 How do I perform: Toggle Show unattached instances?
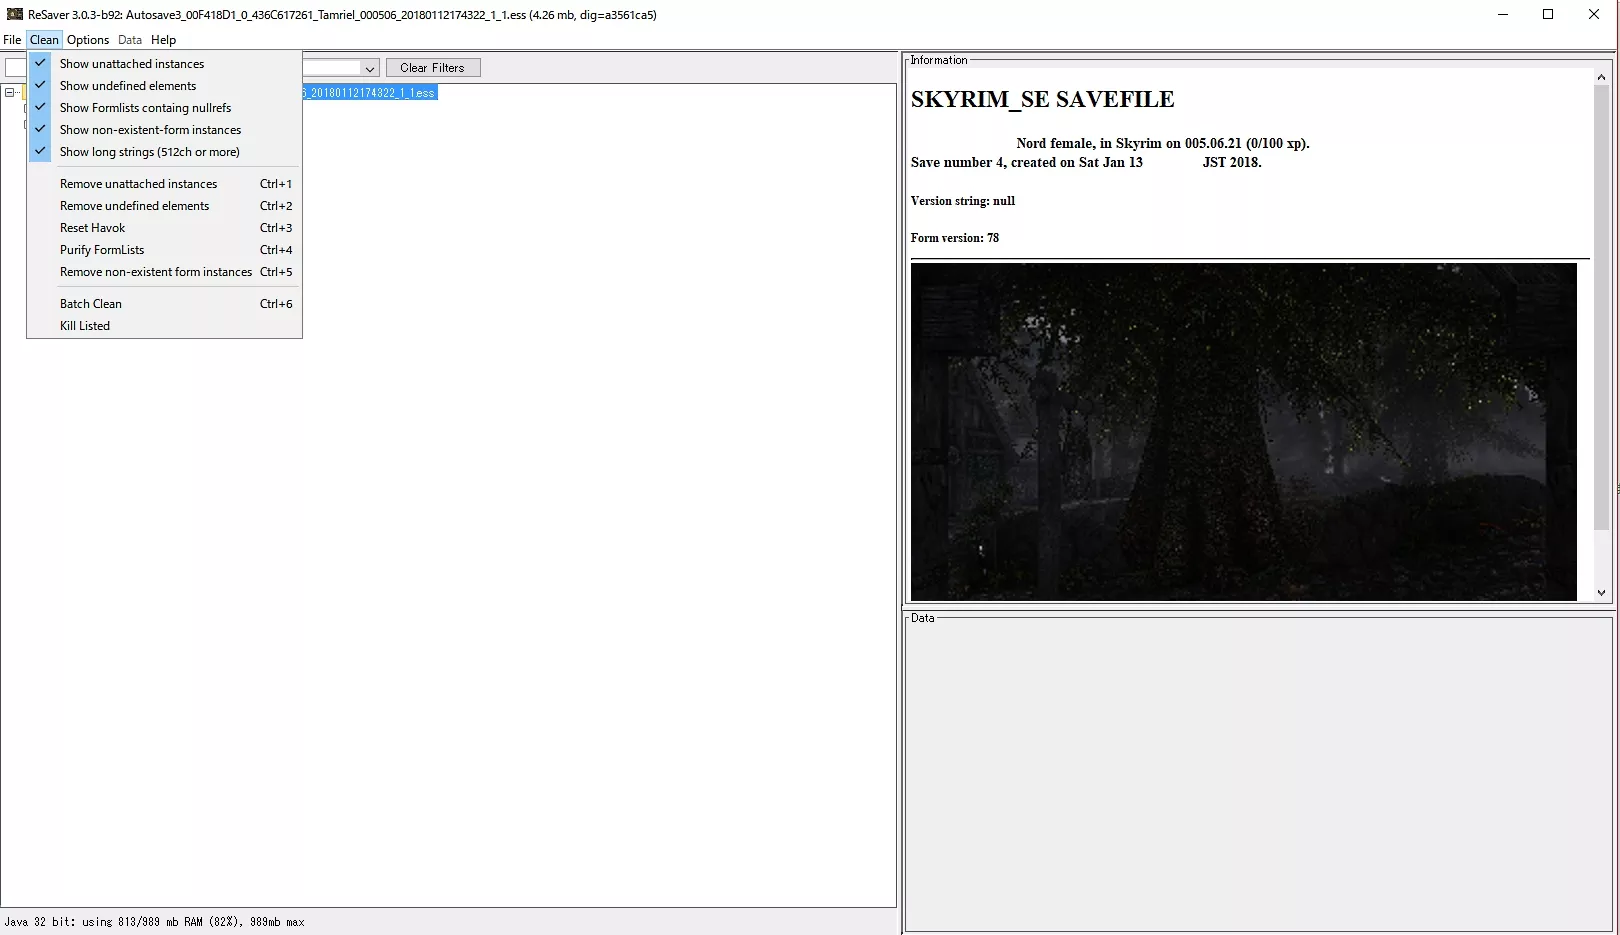(165, 64)
